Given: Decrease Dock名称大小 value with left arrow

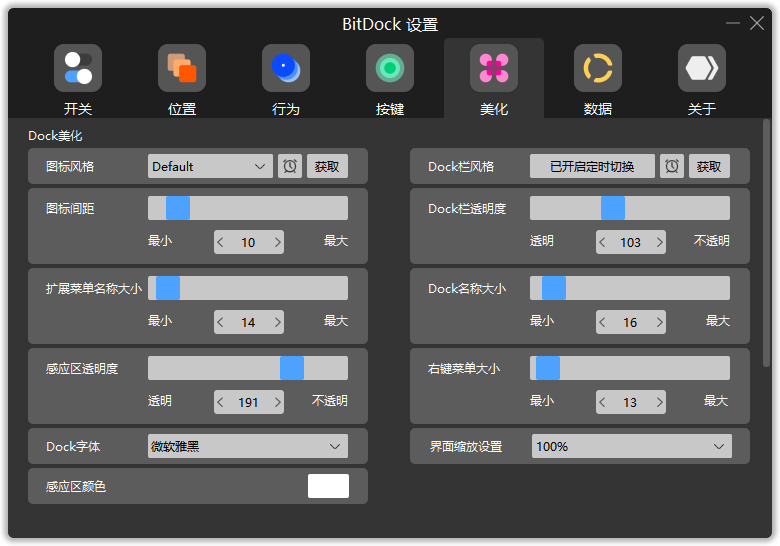Looking at the screenshot, I should click(x=602, y=322).
